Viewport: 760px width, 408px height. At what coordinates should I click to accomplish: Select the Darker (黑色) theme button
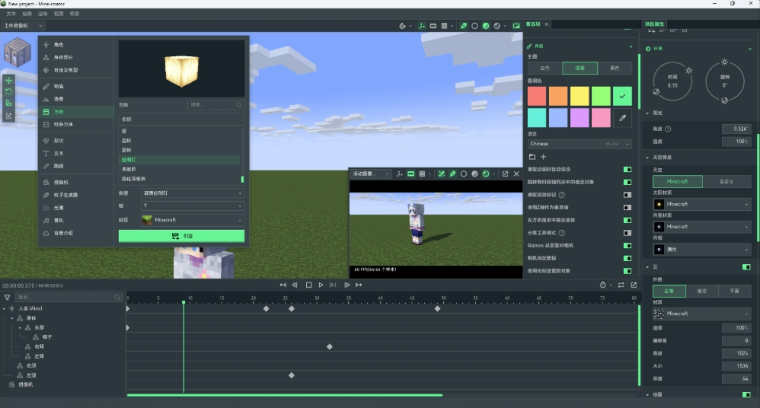coord(615,68)
